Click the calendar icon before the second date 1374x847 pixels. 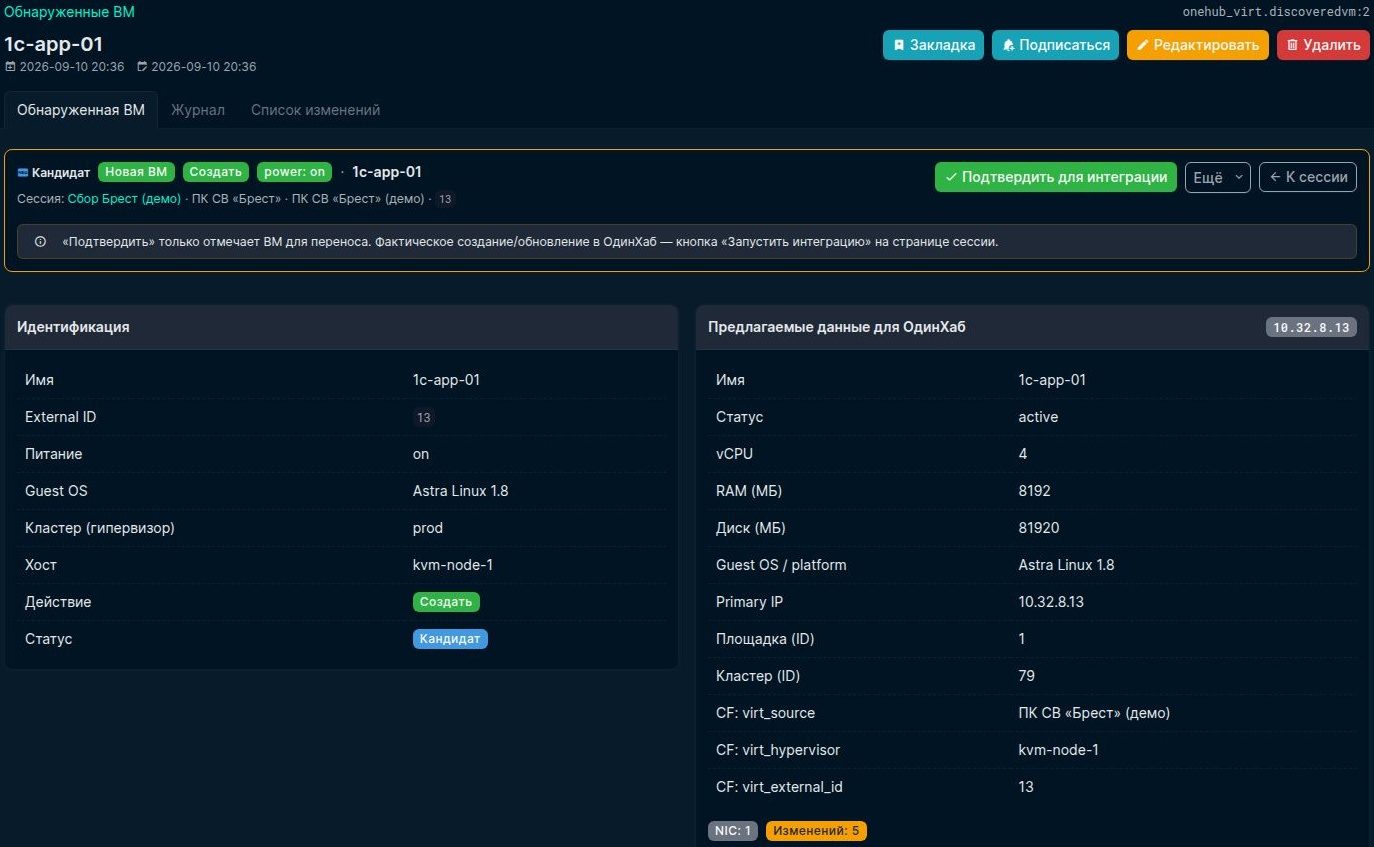pyautogui.click(x=142, y=67)
